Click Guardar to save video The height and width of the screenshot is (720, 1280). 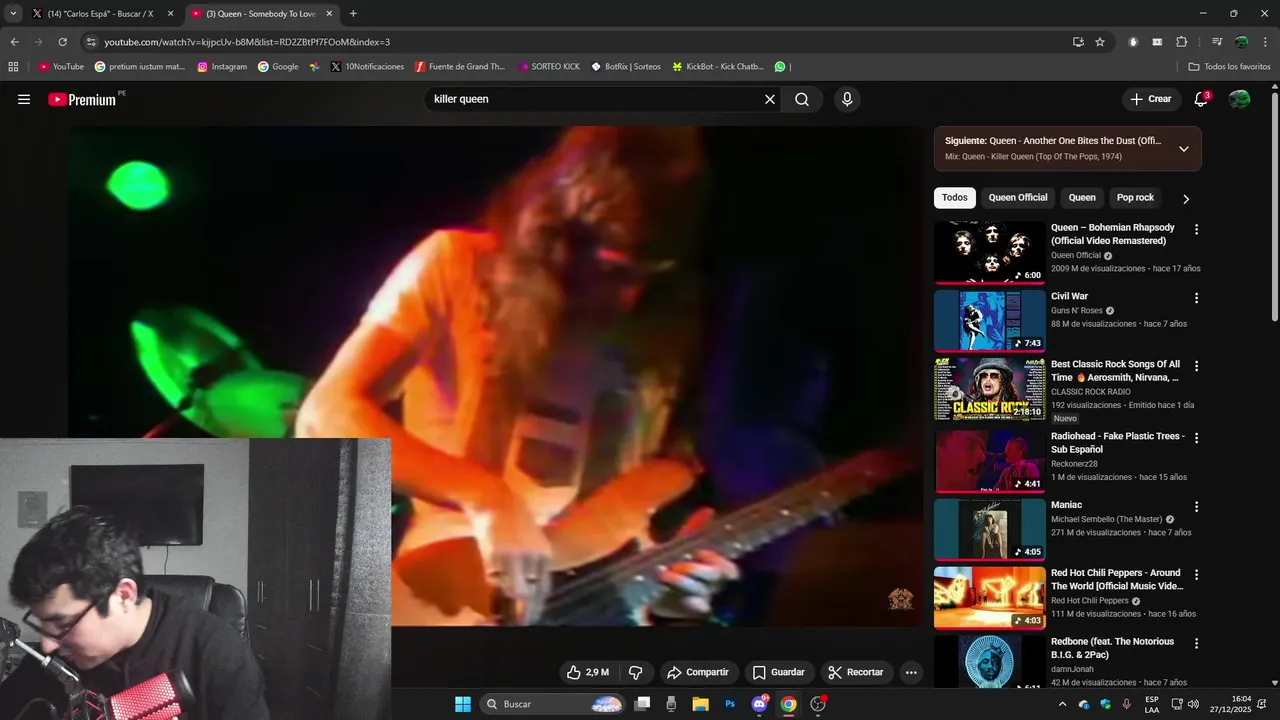778,672
